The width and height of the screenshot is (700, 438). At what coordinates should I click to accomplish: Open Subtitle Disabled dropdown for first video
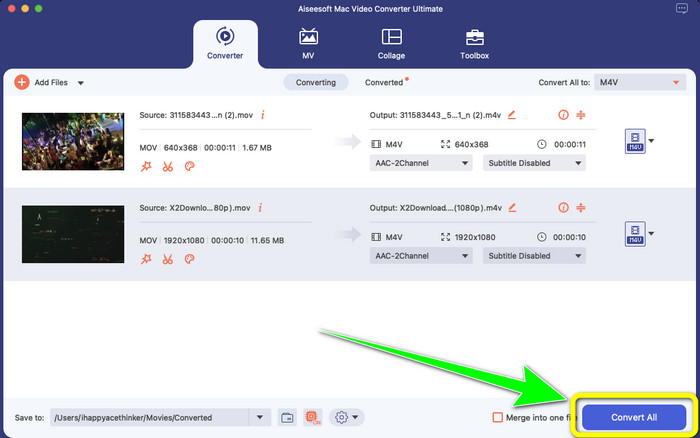pyautogui.click(x=534, y=163)
